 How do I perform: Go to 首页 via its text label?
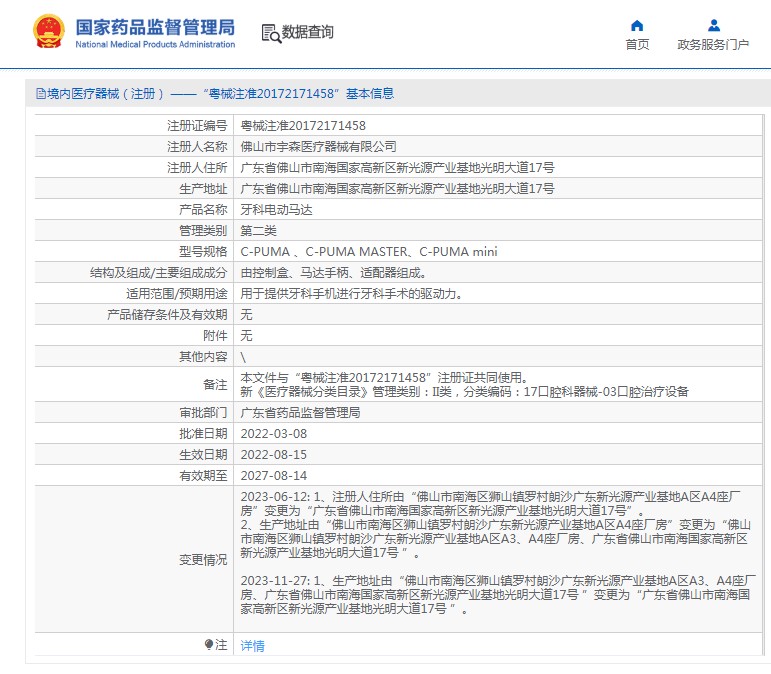coord(637,45)
